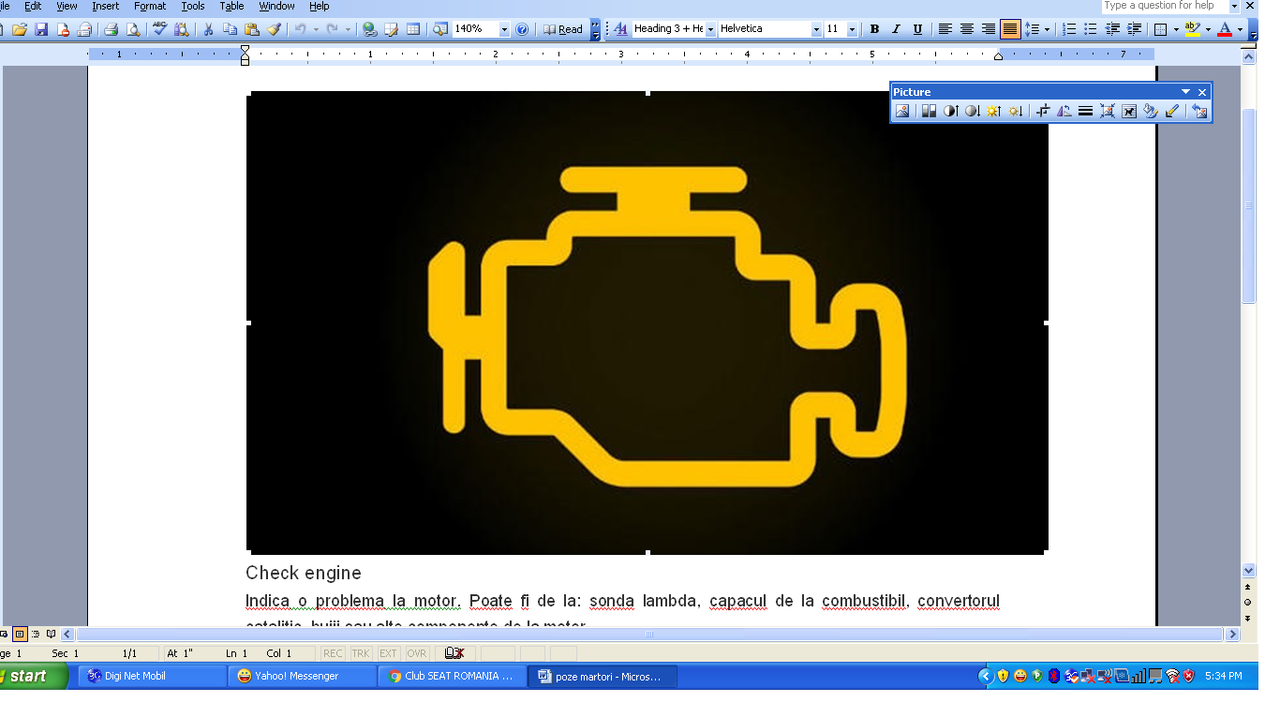Open the Line Spacing dropdown arrow

[x=1047, y=29]
